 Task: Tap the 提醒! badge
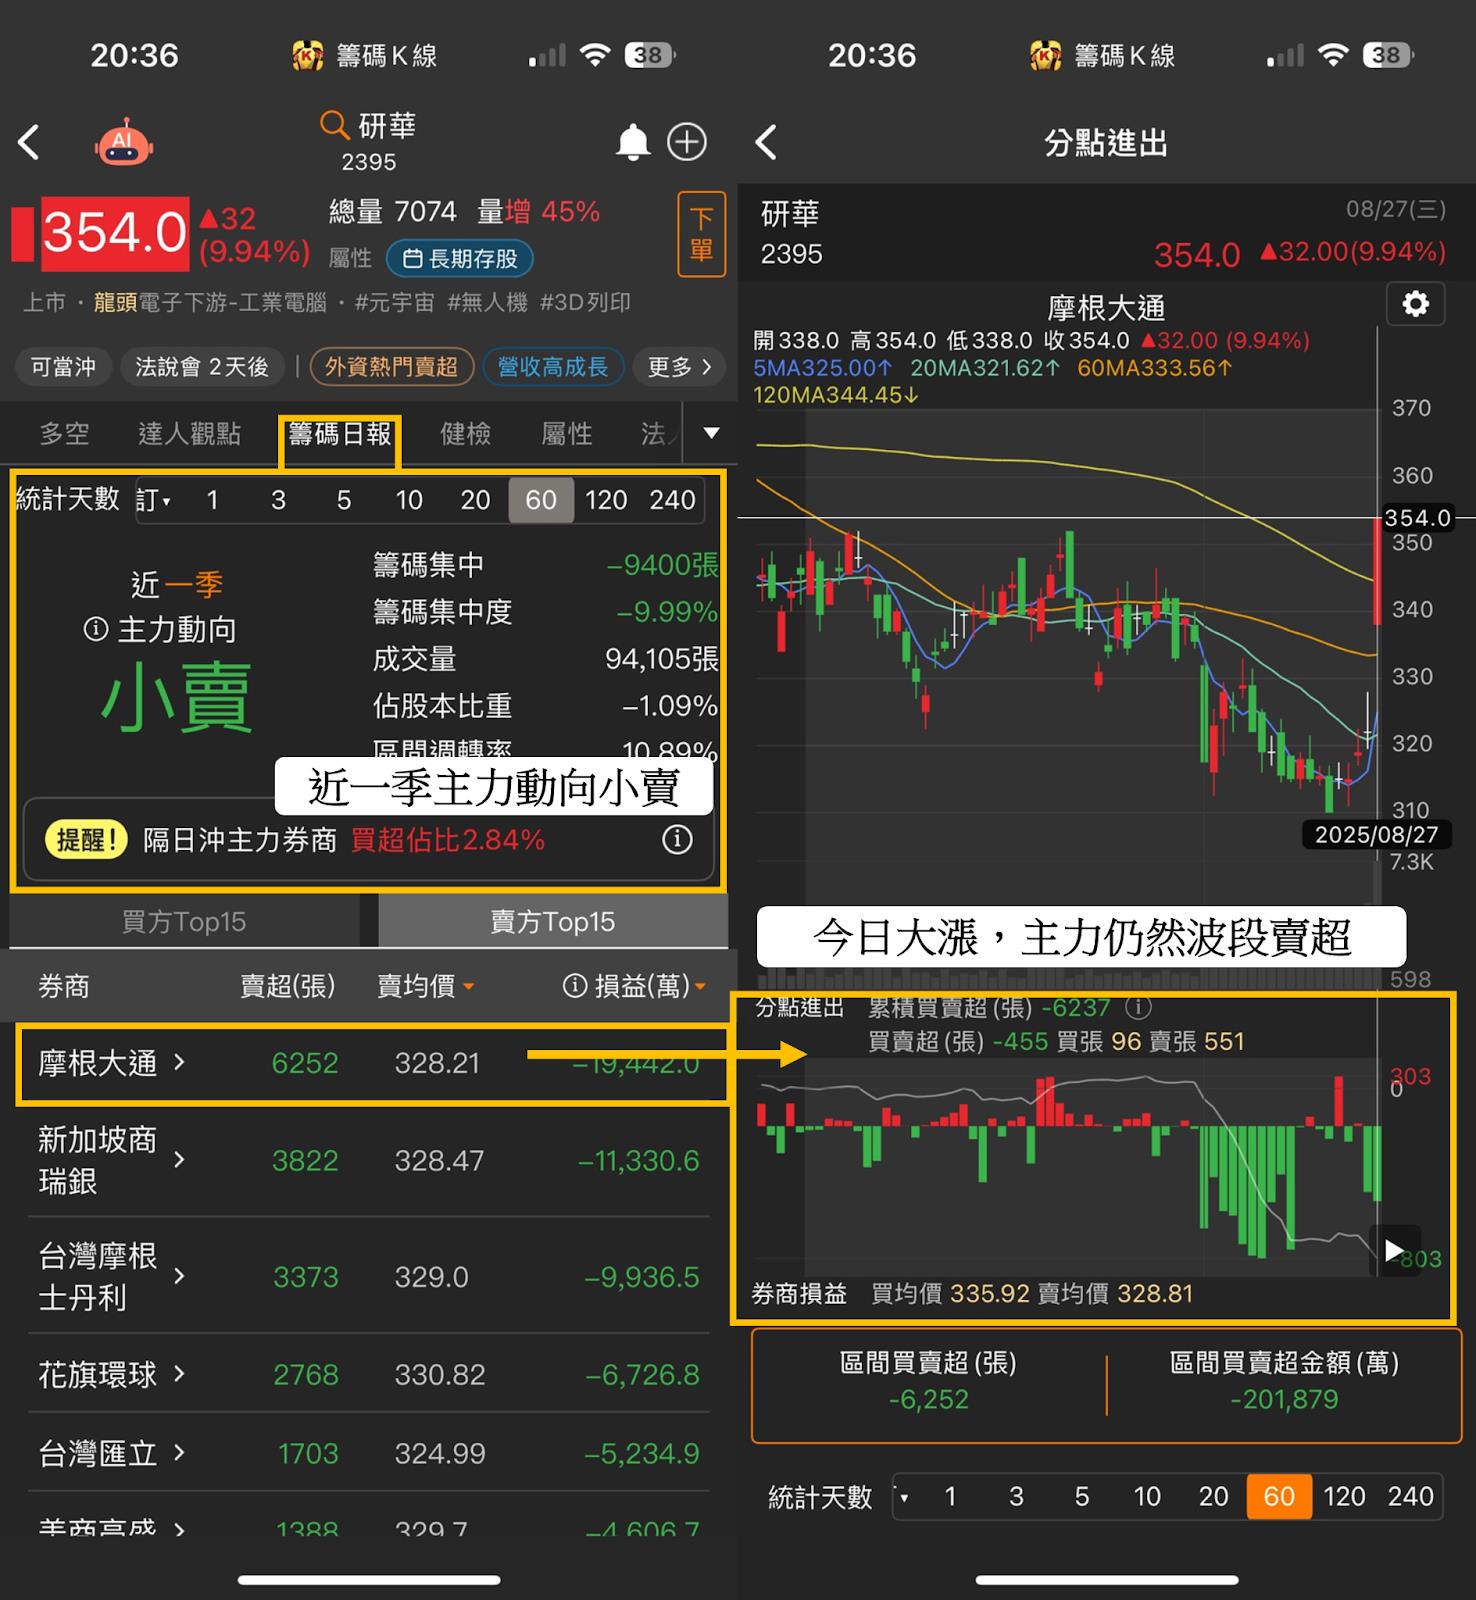click(87, 839)
